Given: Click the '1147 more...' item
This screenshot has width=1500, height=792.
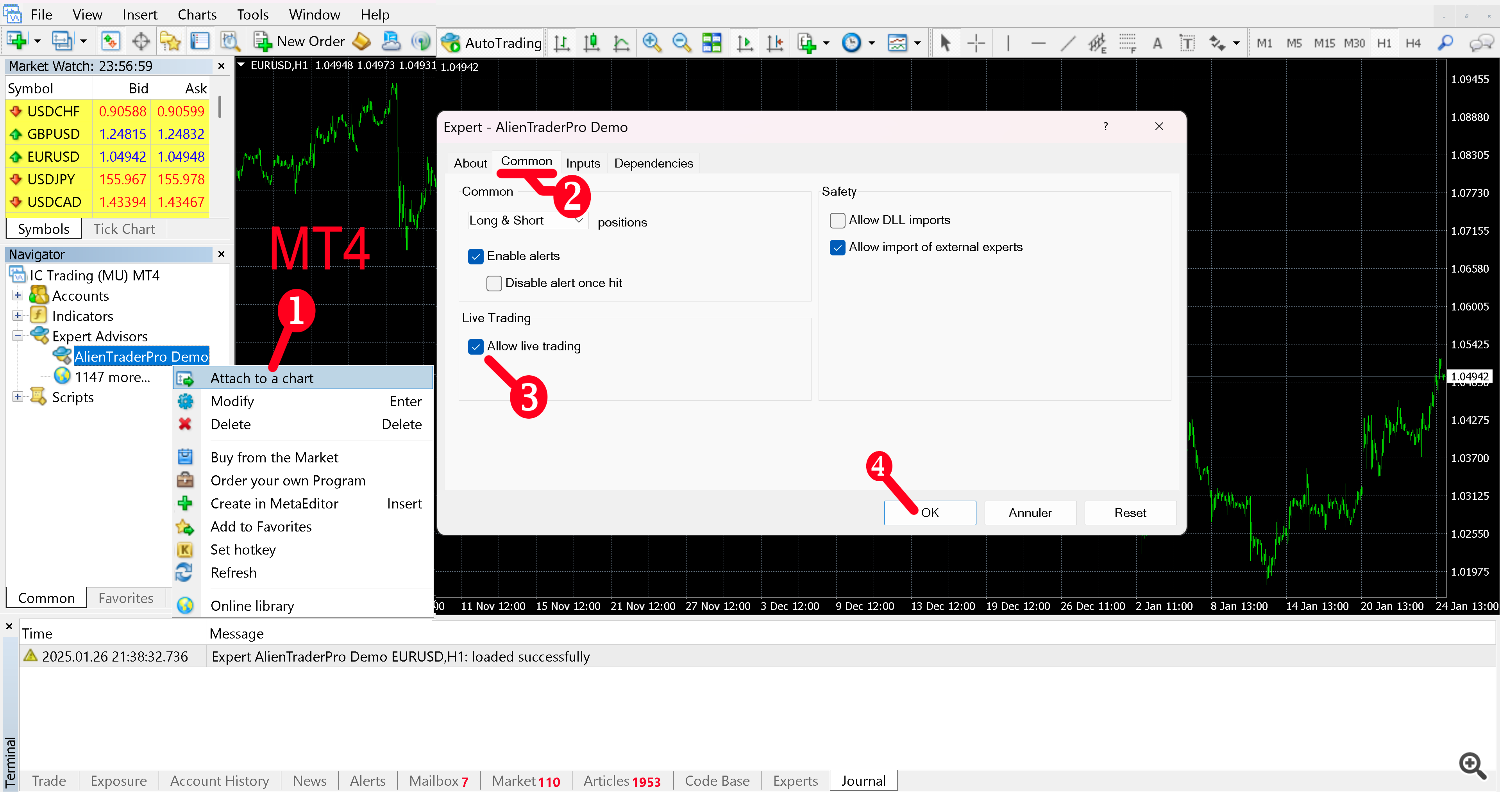Looking at the screenshot, I should 112,377.
